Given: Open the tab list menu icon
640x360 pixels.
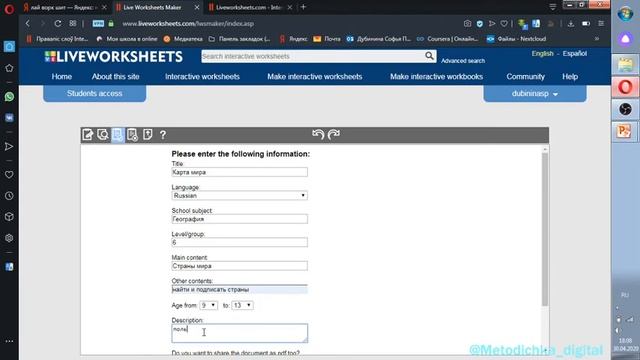Looking at the screenshot, I should [553, 7].
